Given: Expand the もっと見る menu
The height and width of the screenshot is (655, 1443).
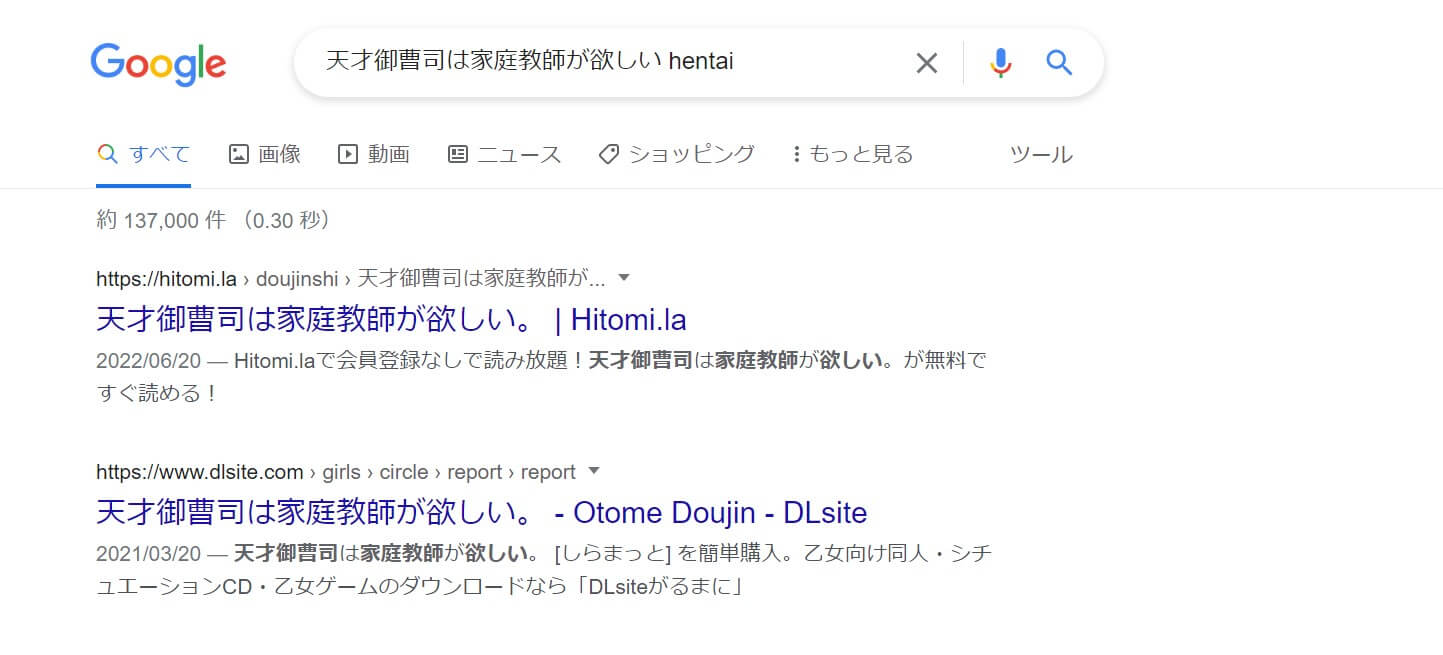Looking at the screenshot, I should [x=853, y=154].
